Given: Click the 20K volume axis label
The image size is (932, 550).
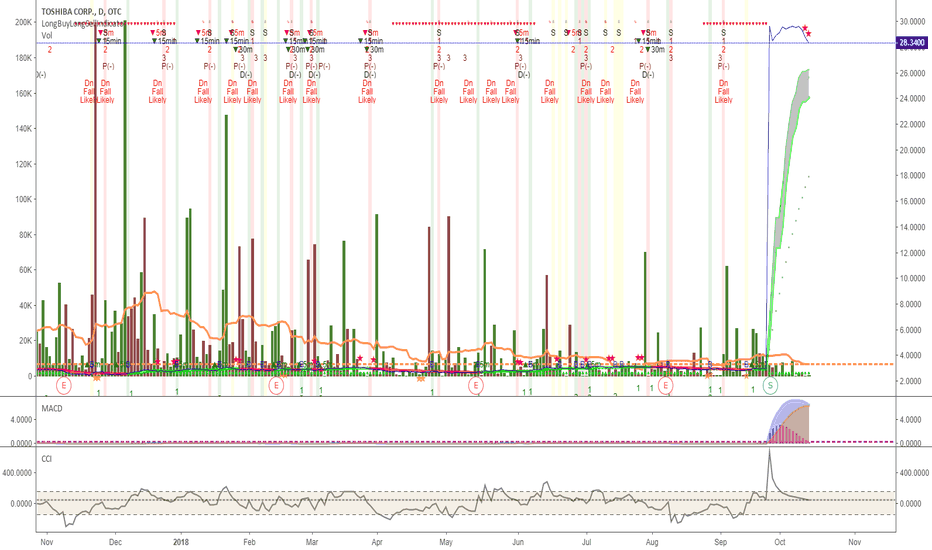Looking at the screenshot, I should 25,341.
